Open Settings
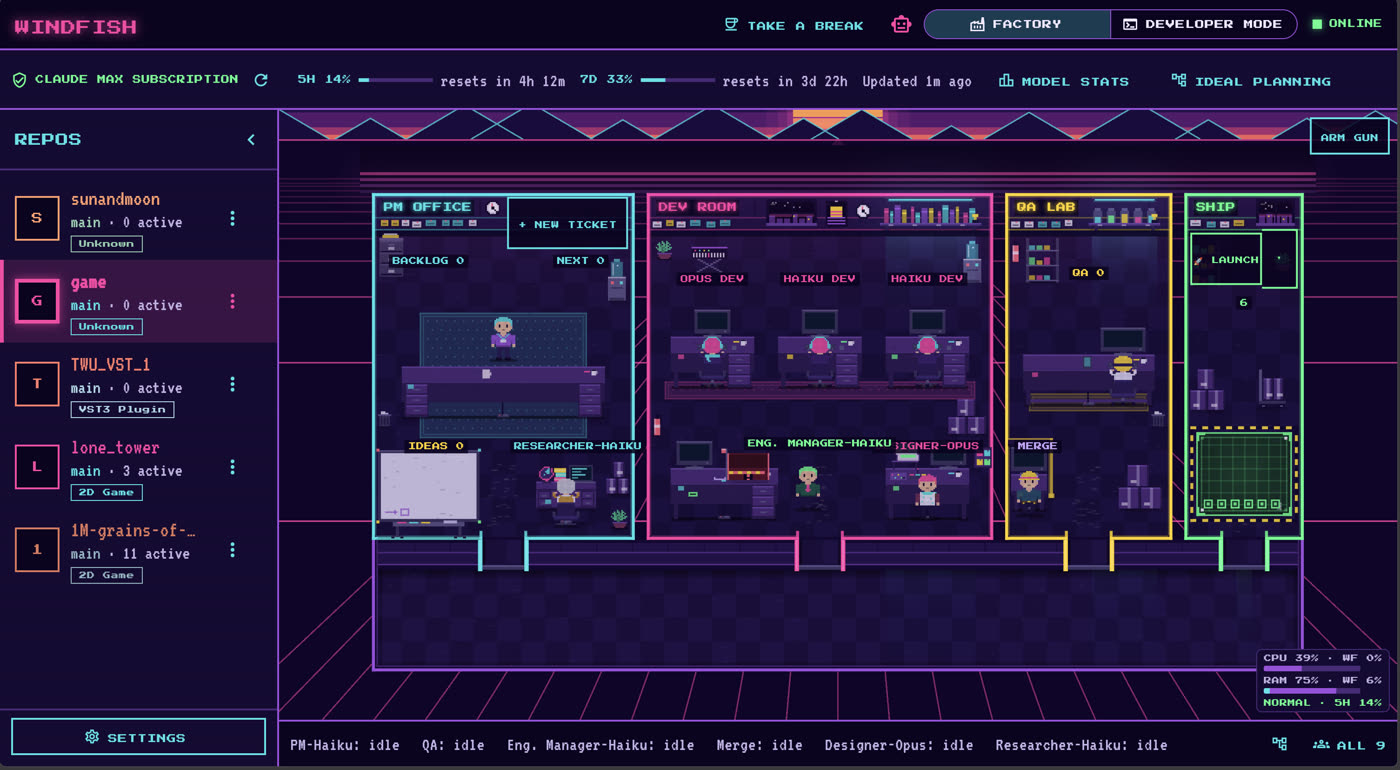Screen dimensions: 1400x770 point(138,737)
